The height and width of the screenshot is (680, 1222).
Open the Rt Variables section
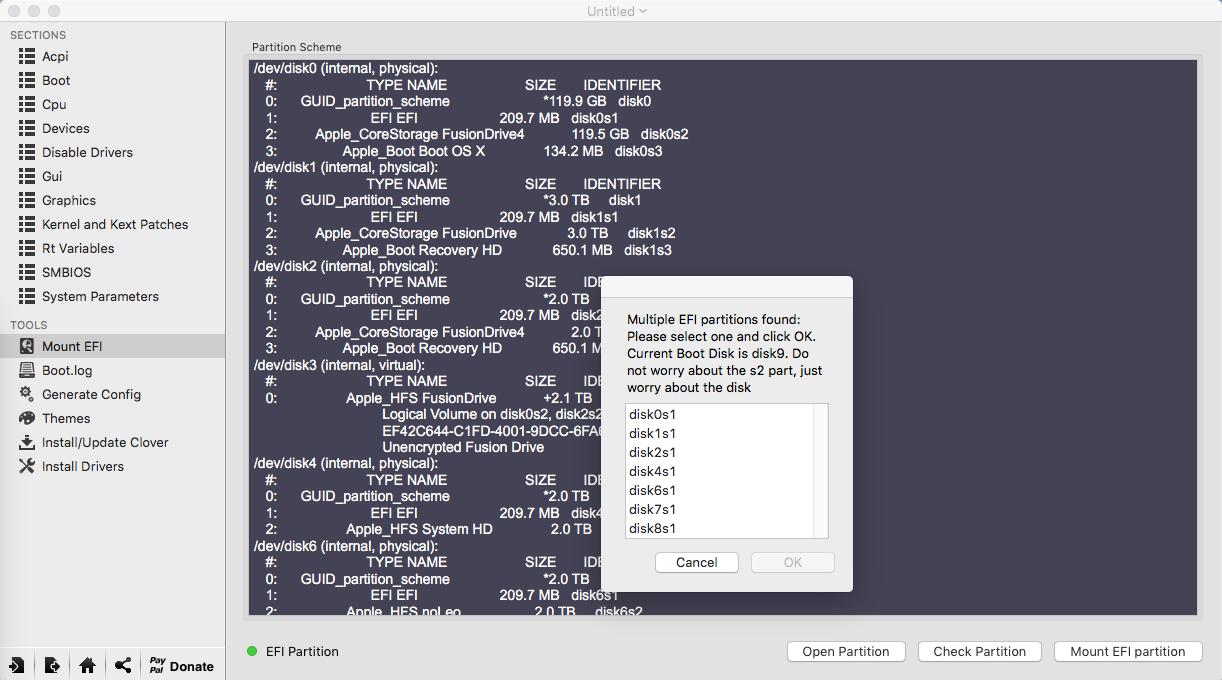pos(112,248)
